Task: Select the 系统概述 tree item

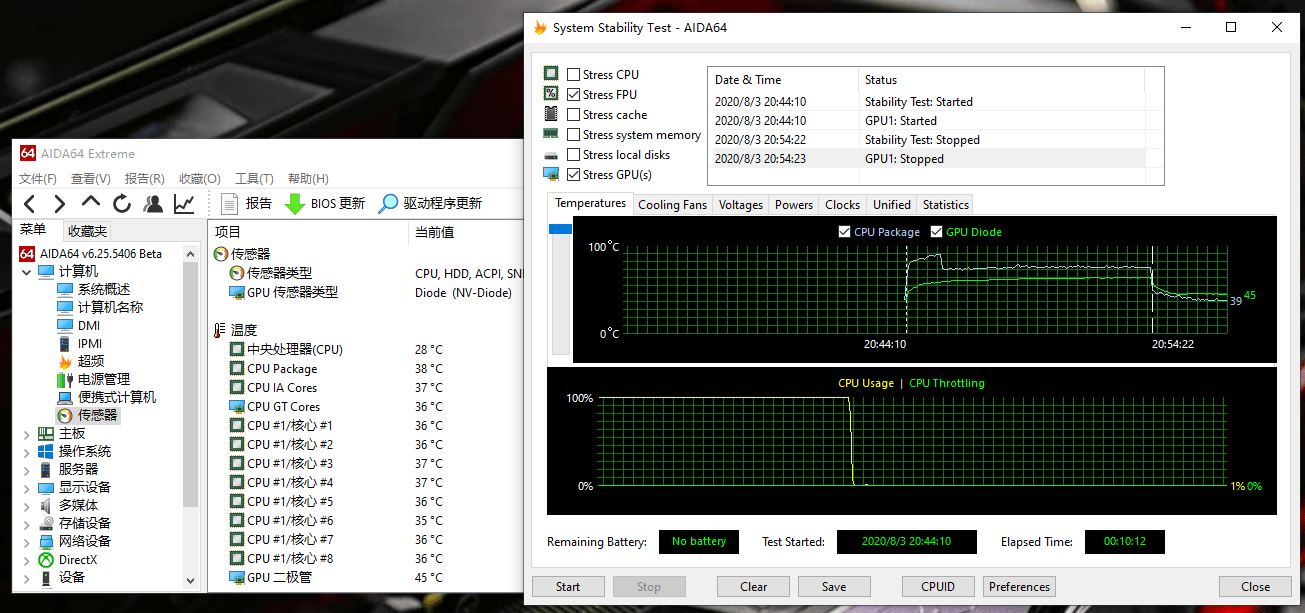Action: tap(104, 289)
